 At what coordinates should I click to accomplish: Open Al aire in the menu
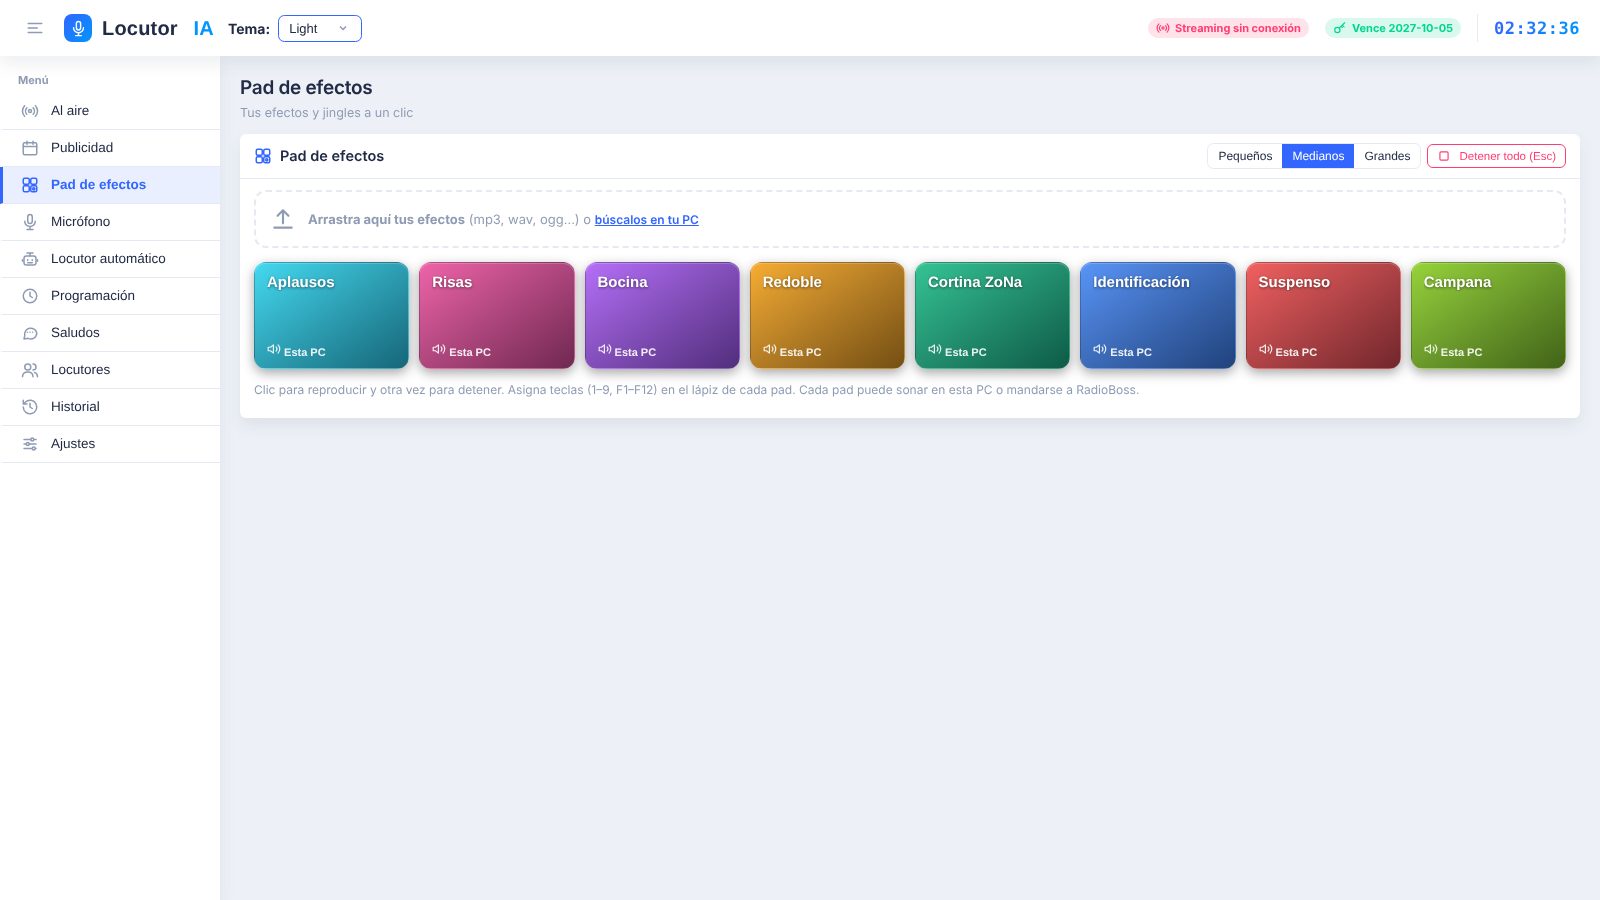click(x=110, y=111)
